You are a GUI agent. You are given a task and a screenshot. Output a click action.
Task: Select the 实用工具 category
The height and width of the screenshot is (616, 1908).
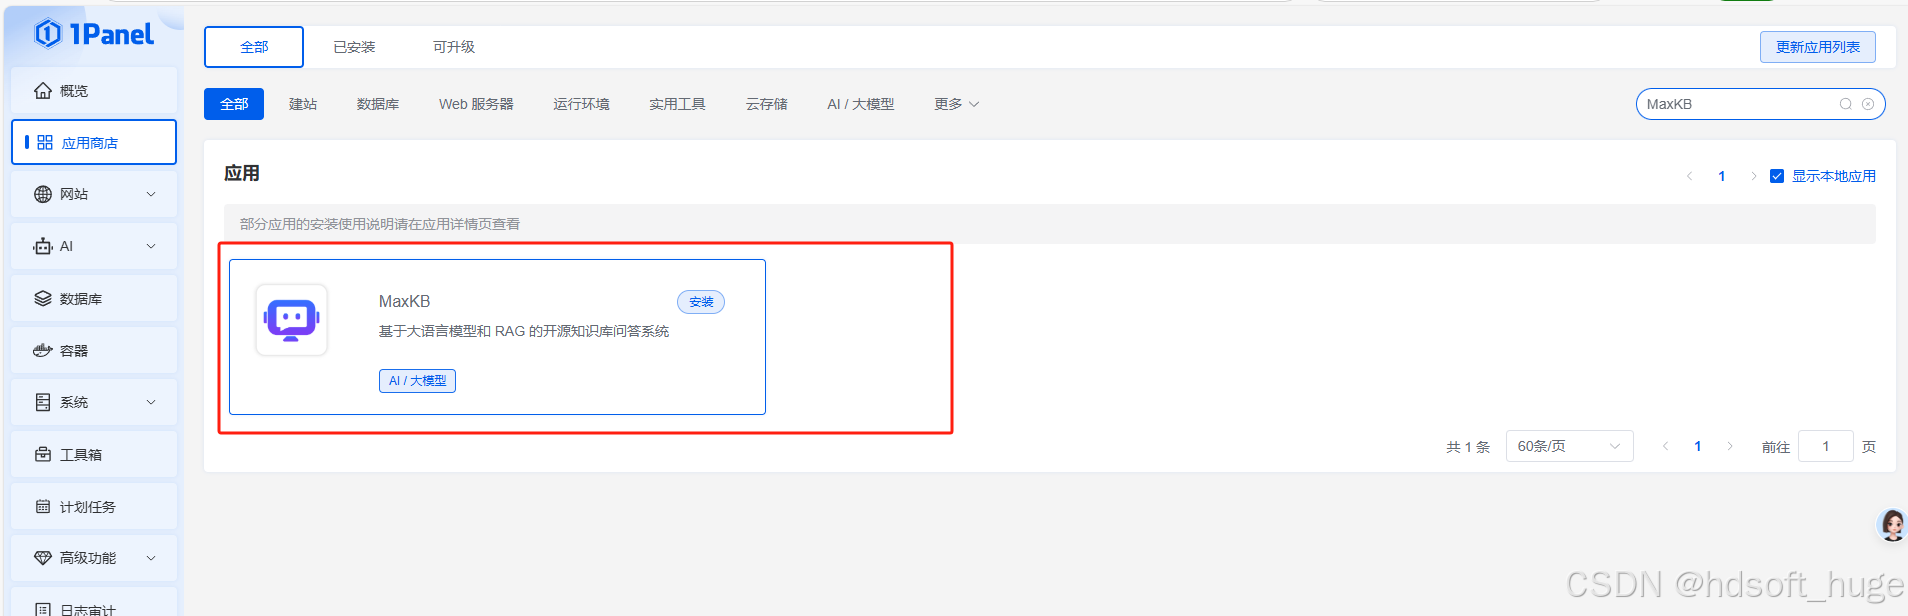pyautogui.click(x=677, y=104)
